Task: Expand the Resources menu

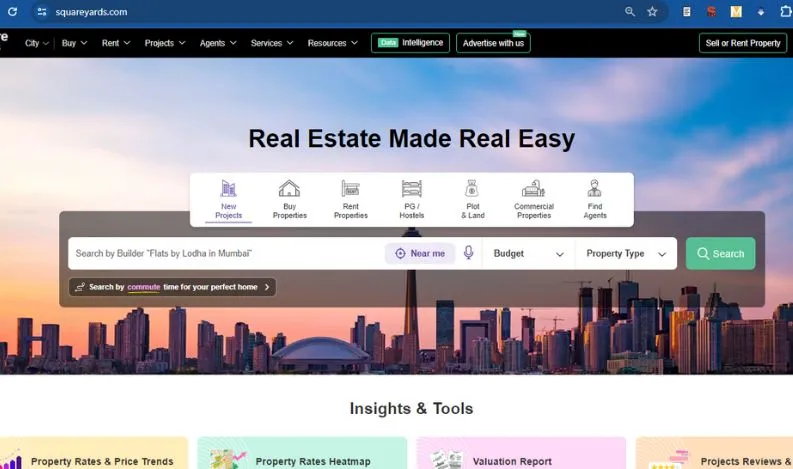Action: pyautogui.click(x=333, y=43)
